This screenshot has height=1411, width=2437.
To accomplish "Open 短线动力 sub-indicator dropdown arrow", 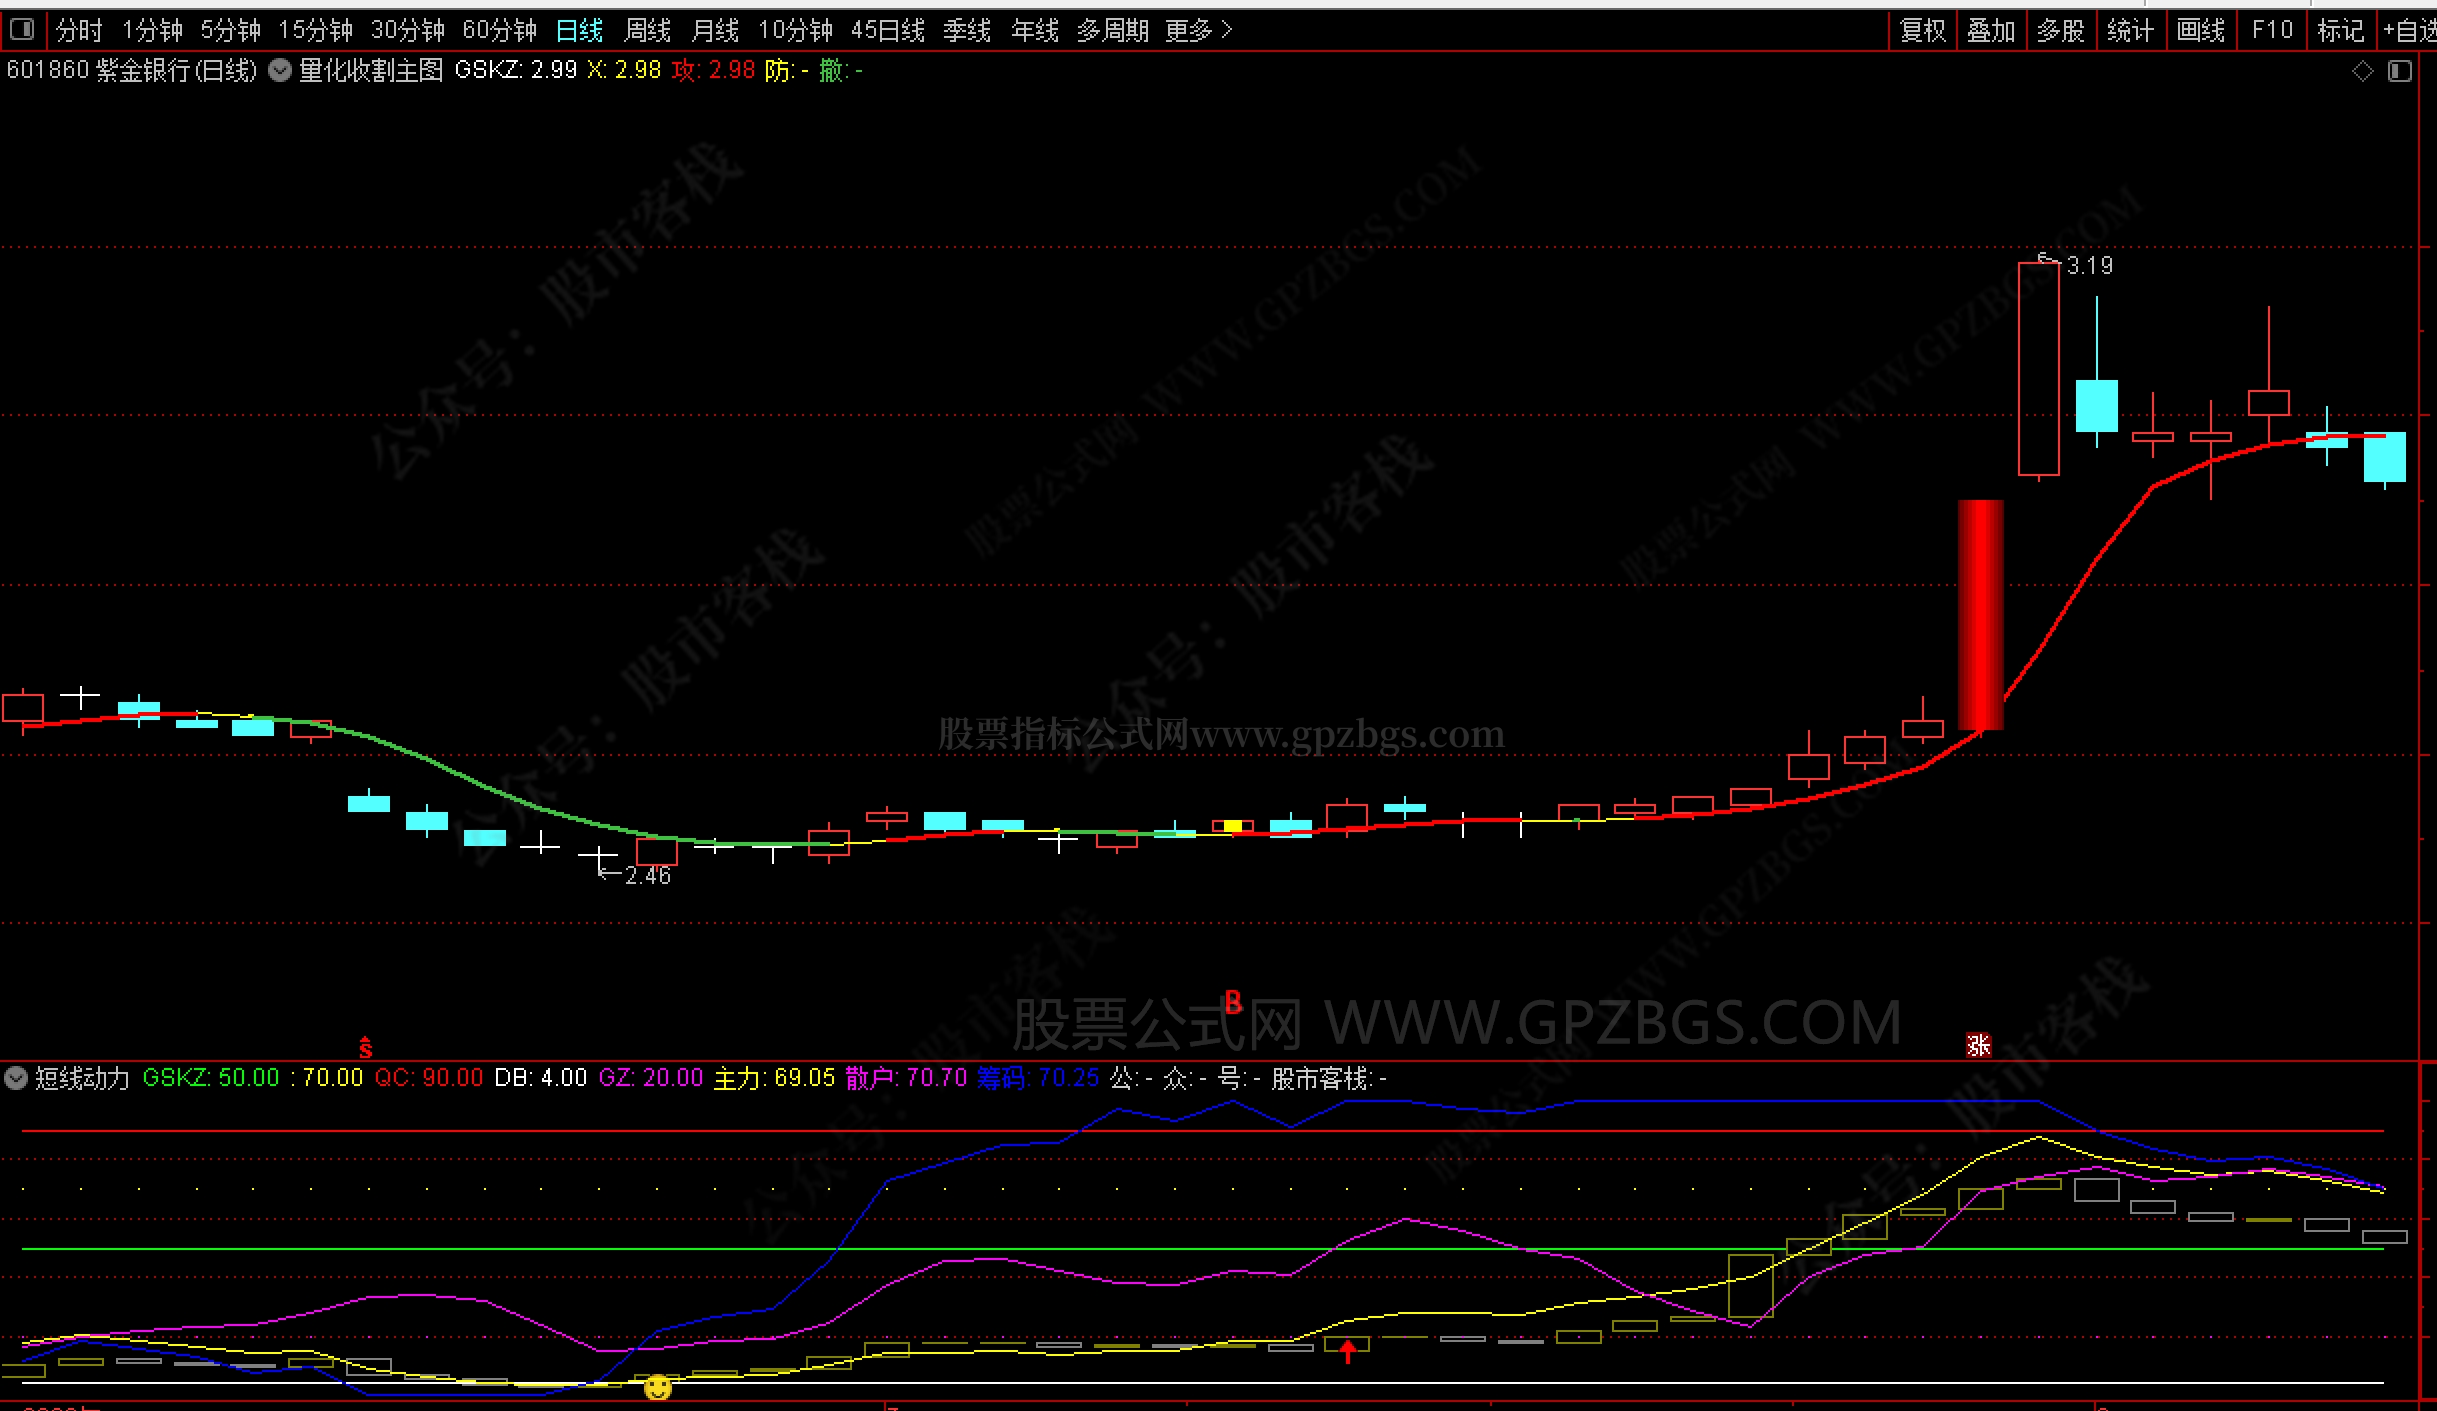I will 16,1078.
